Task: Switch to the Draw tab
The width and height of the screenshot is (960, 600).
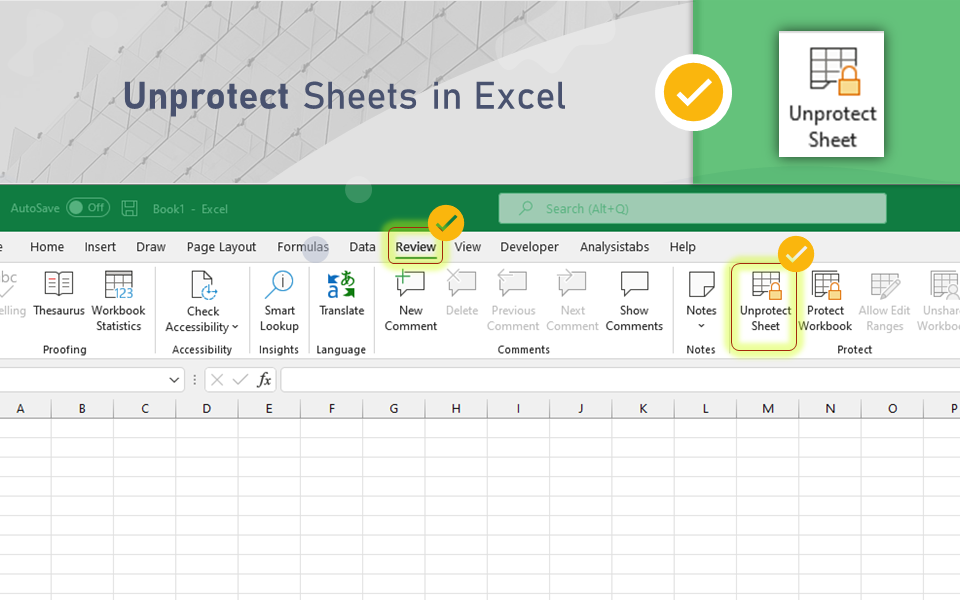Action: pos(151,247)
